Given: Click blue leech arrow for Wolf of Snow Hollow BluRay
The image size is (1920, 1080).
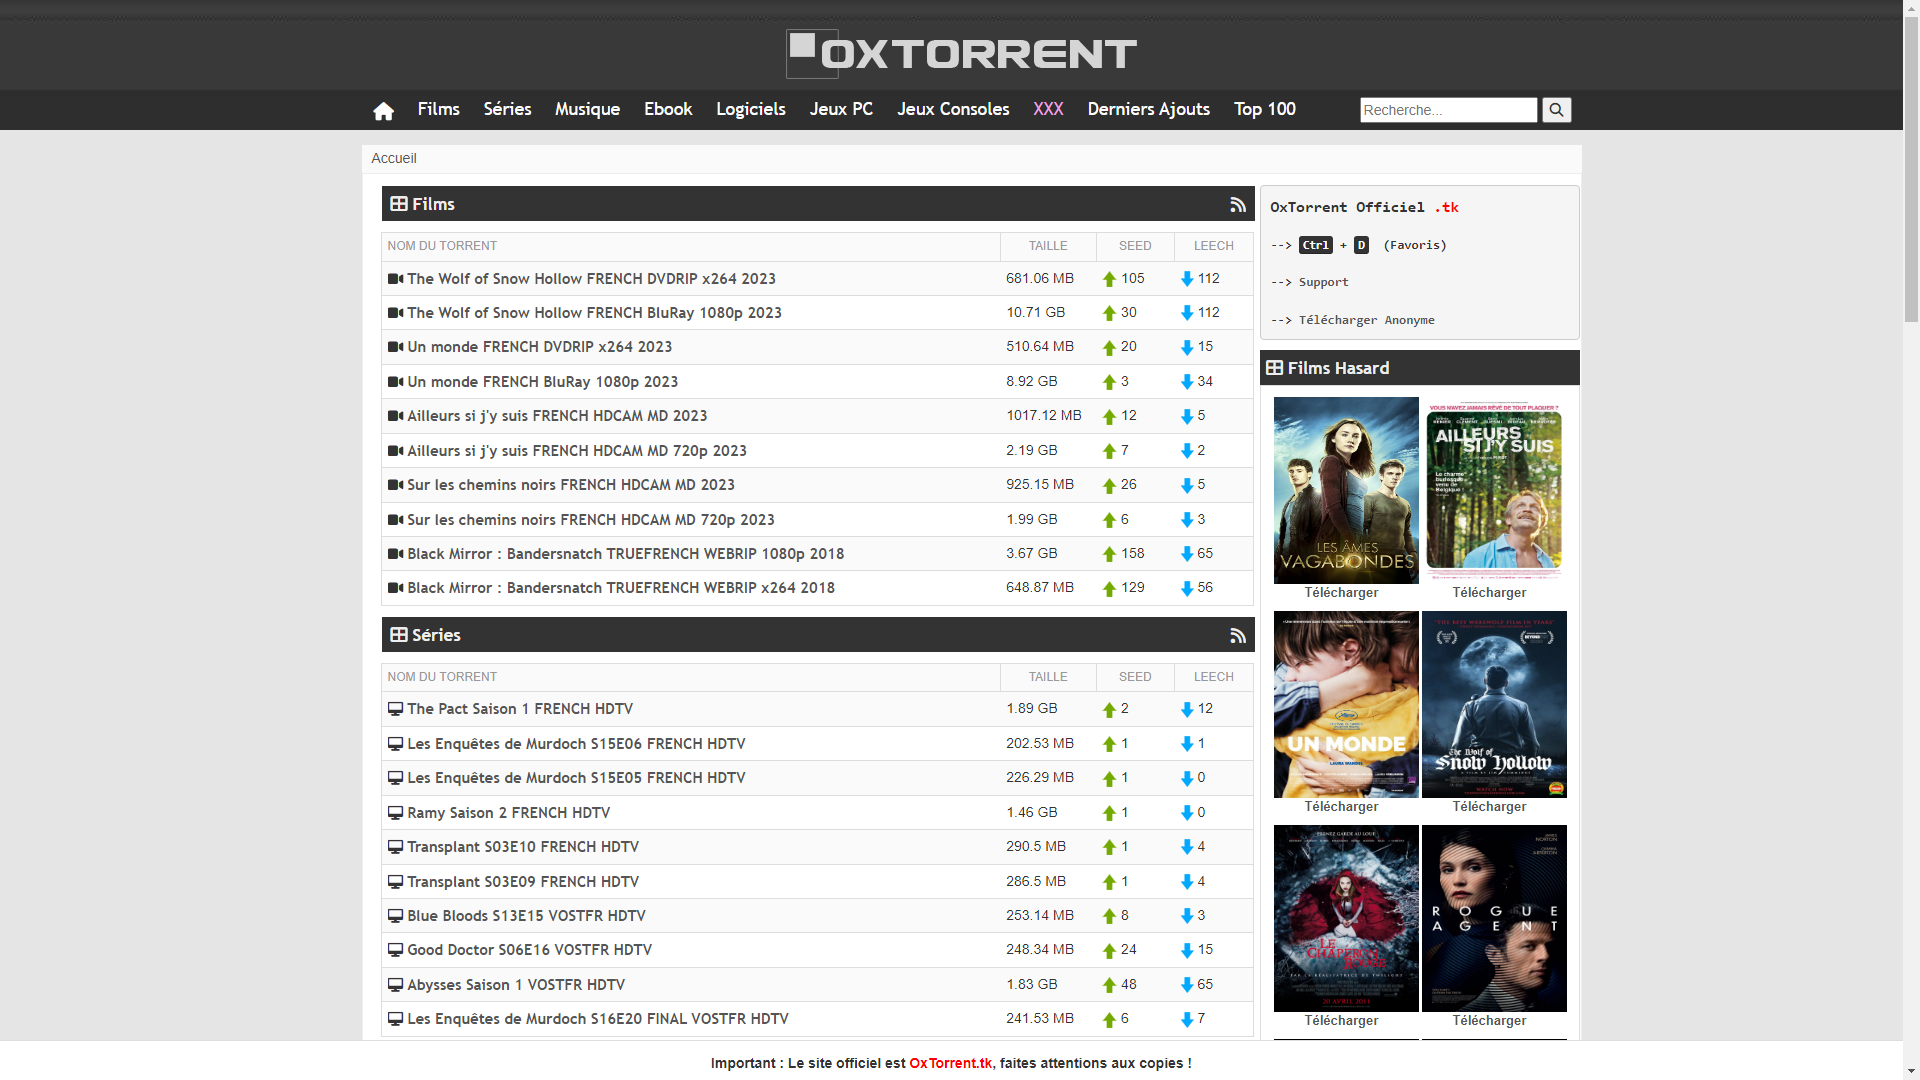Looking at the screenshot, I should click(1187, 313).
